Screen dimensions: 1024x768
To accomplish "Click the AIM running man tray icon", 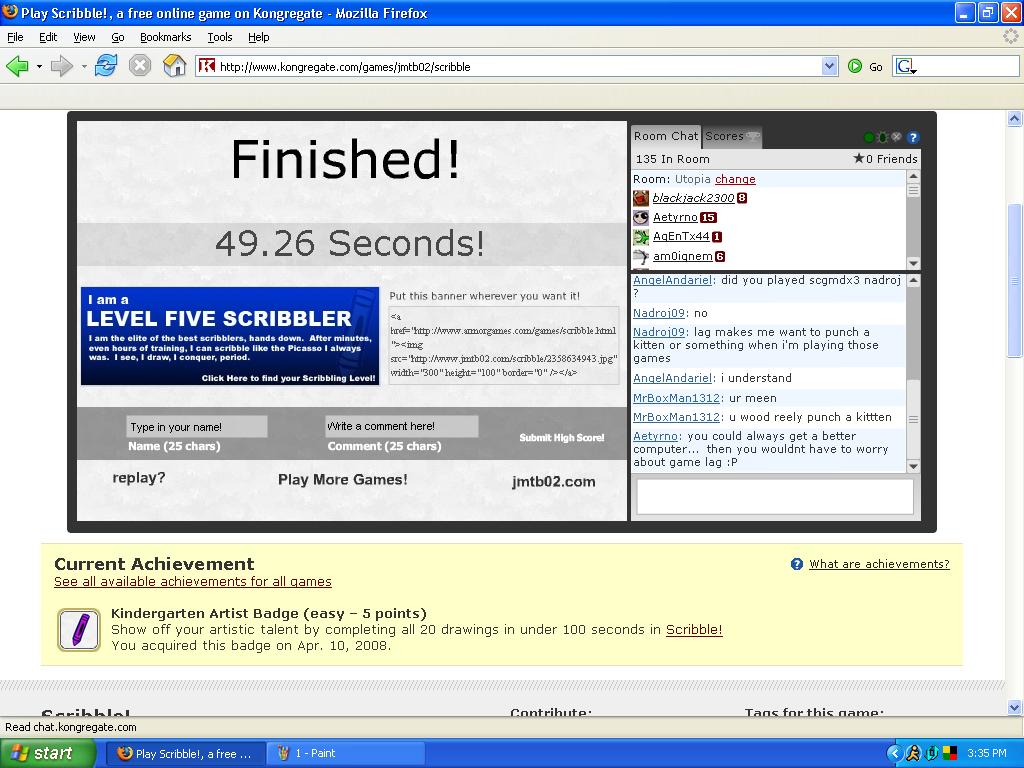I will coord(913,754).
